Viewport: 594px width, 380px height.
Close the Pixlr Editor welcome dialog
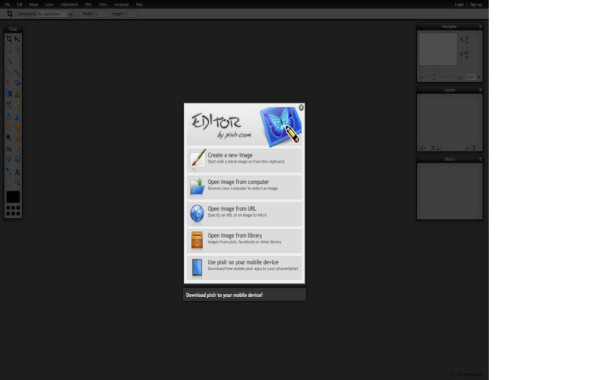[301, 108]
